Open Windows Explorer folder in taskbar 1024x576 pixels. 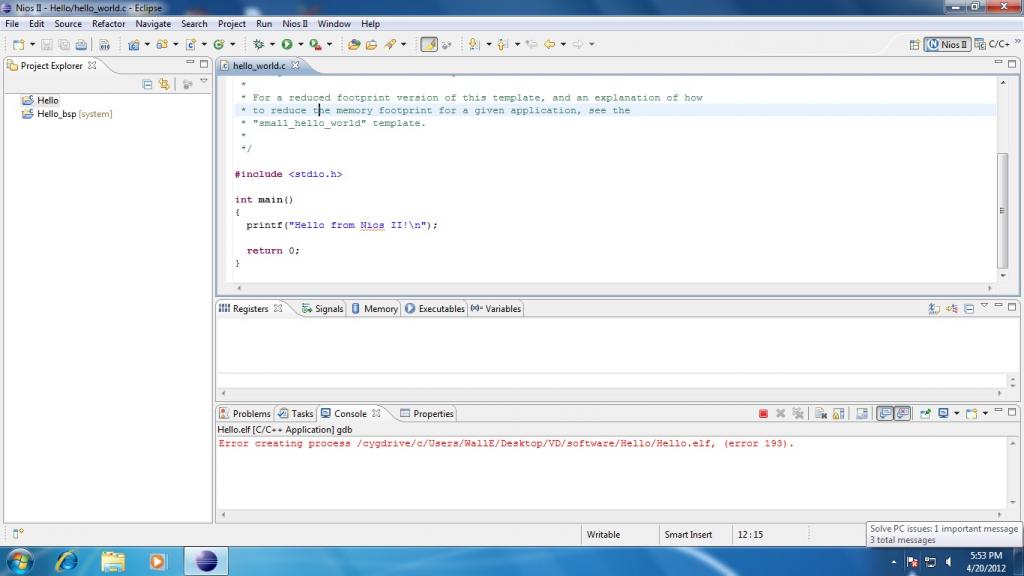click(112, 561)
